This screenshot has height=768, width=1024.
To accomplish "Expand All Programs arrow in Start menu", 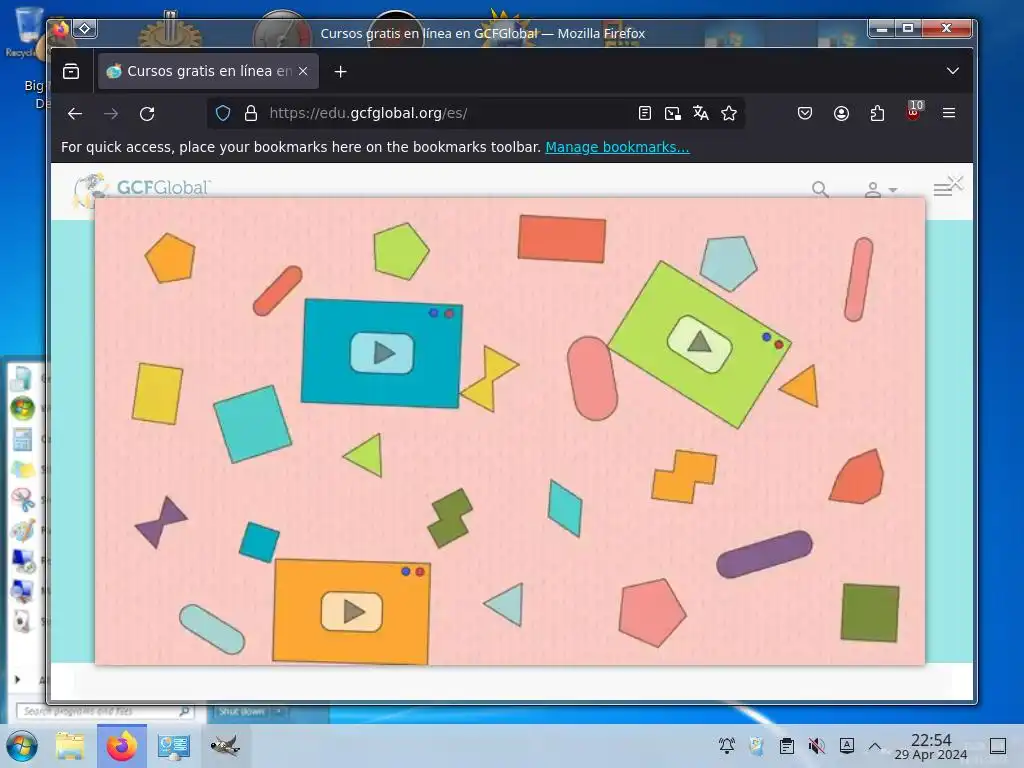I will click(x=18, y=680).
